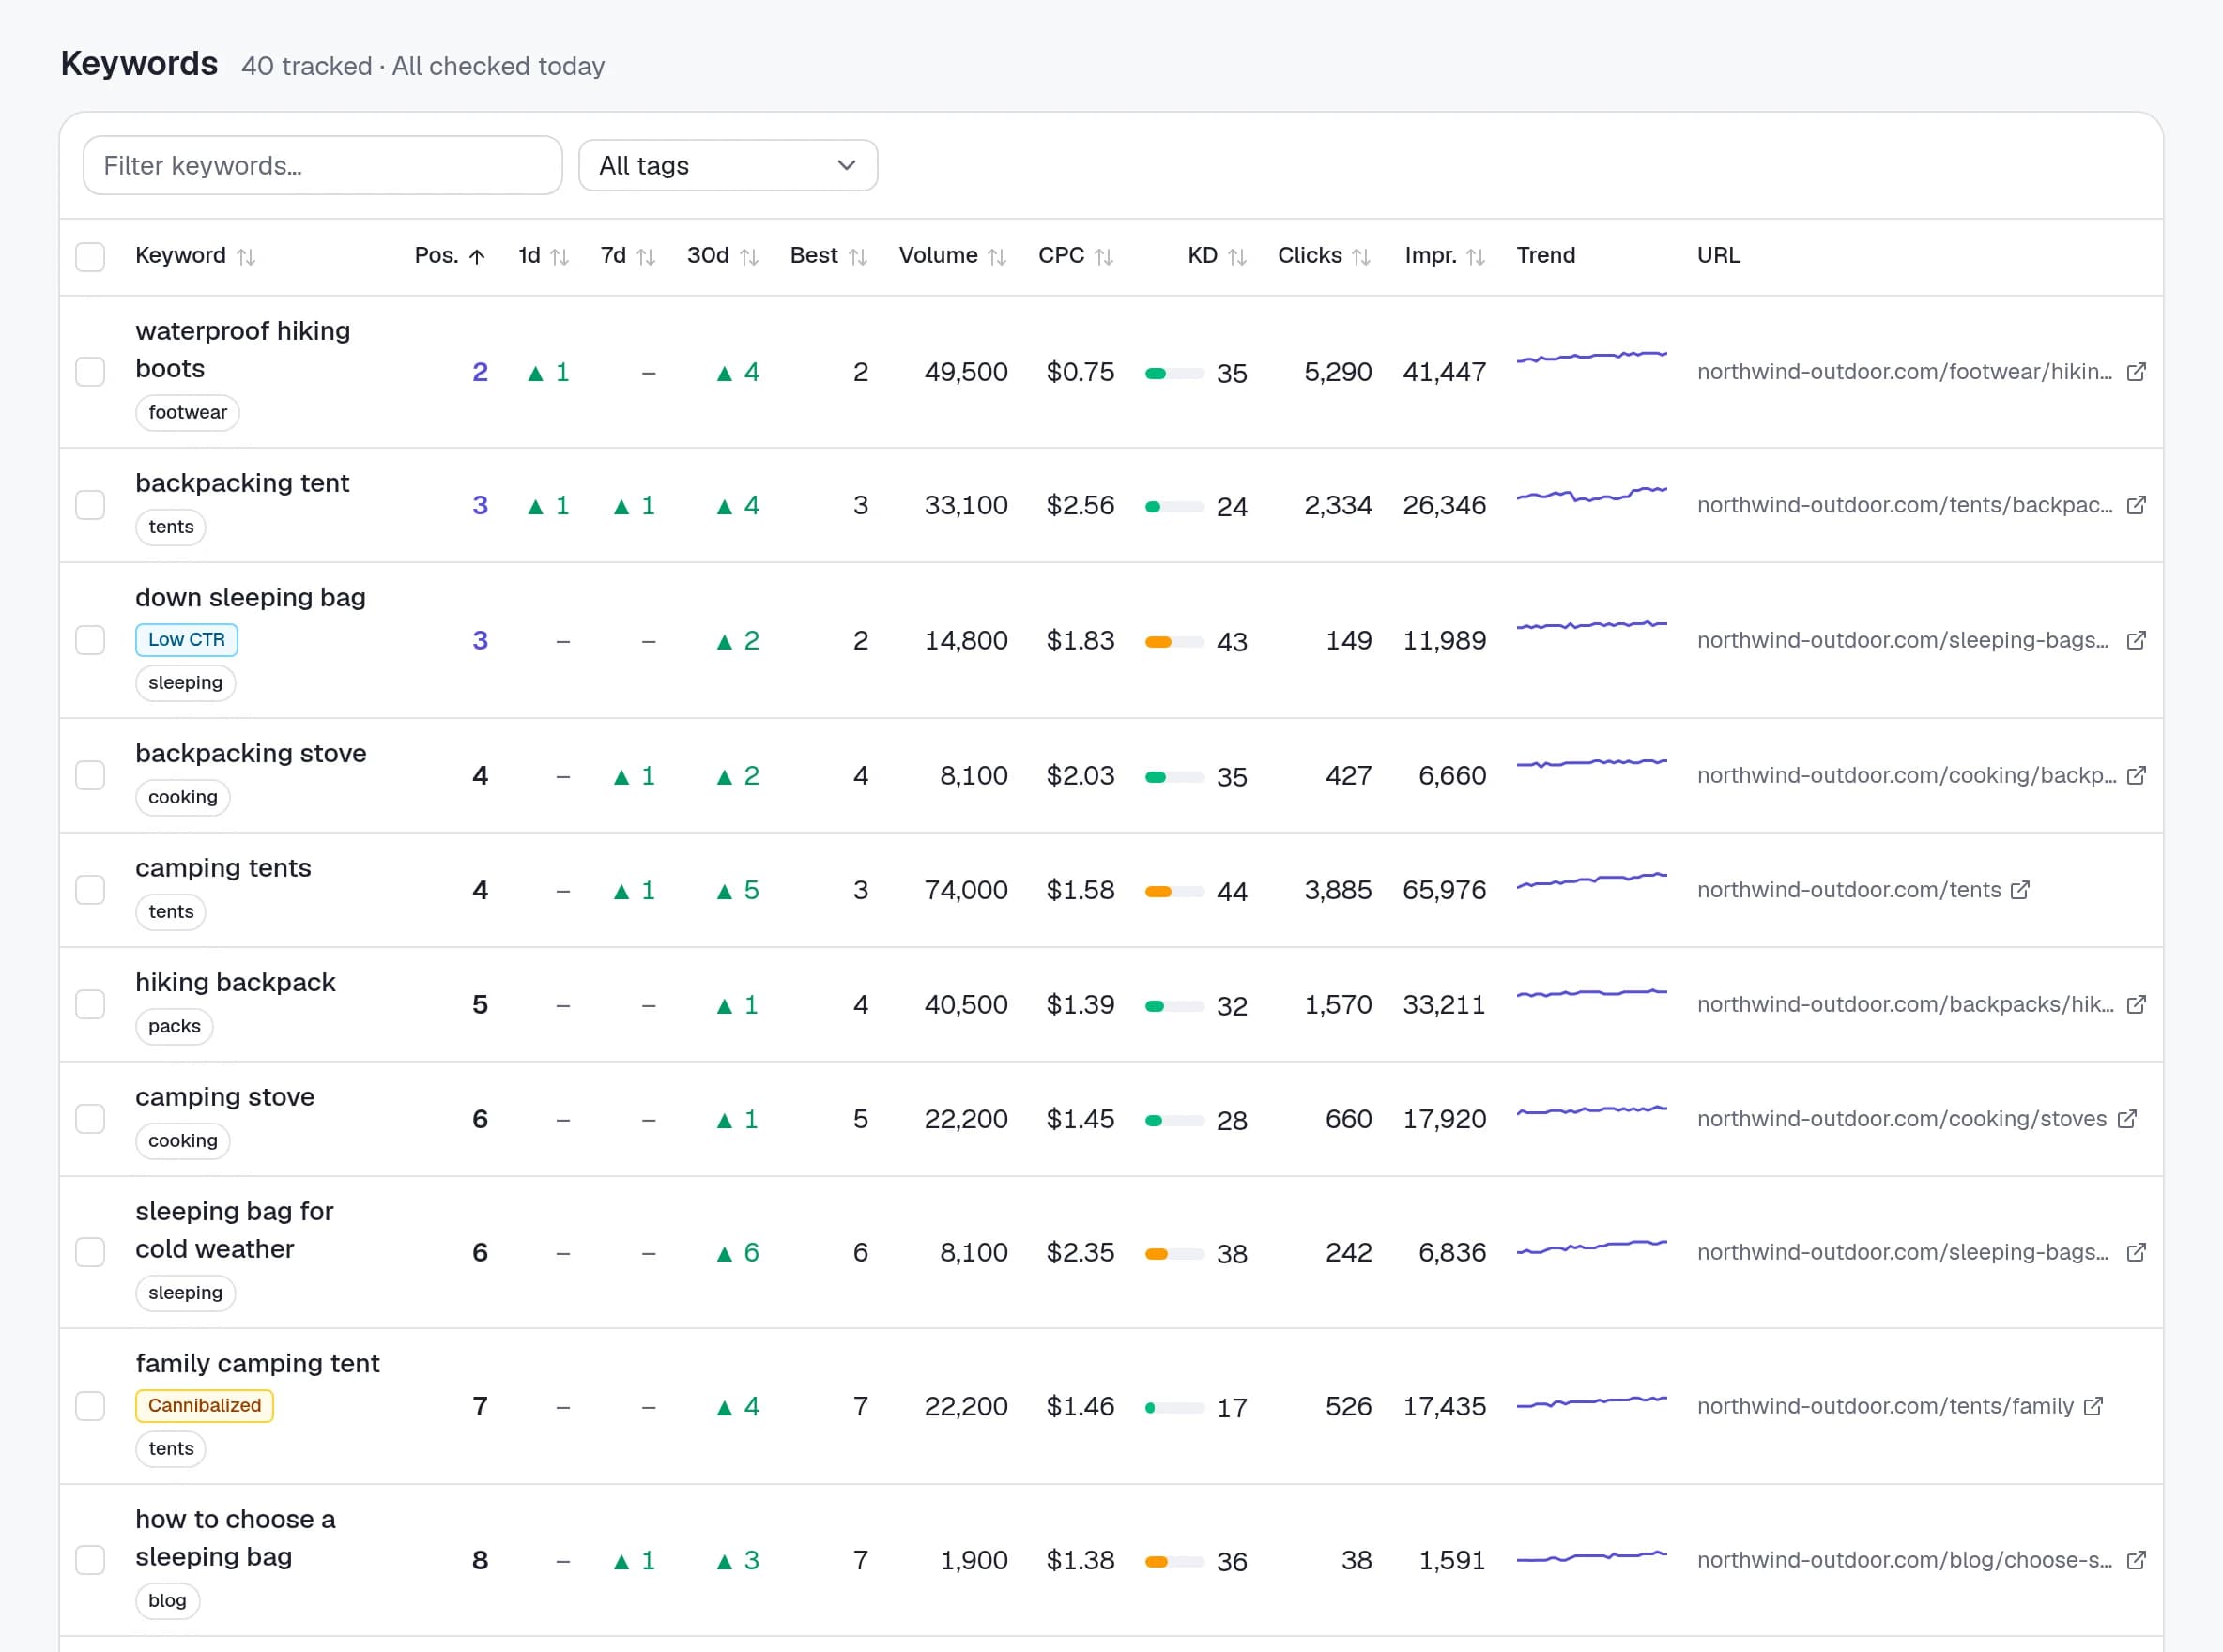
Task: Click the Pos. ascending sort arrow
Action: pos(477,257)
